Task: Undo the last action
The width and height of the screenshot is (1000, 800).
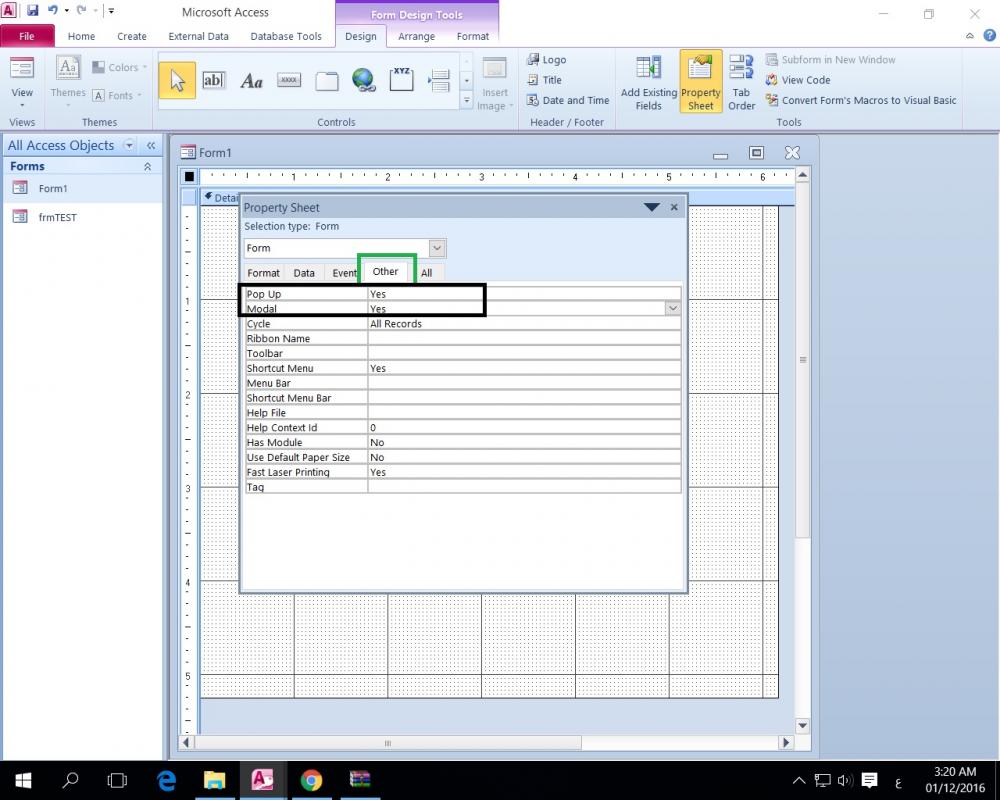Action: [52, 10]
